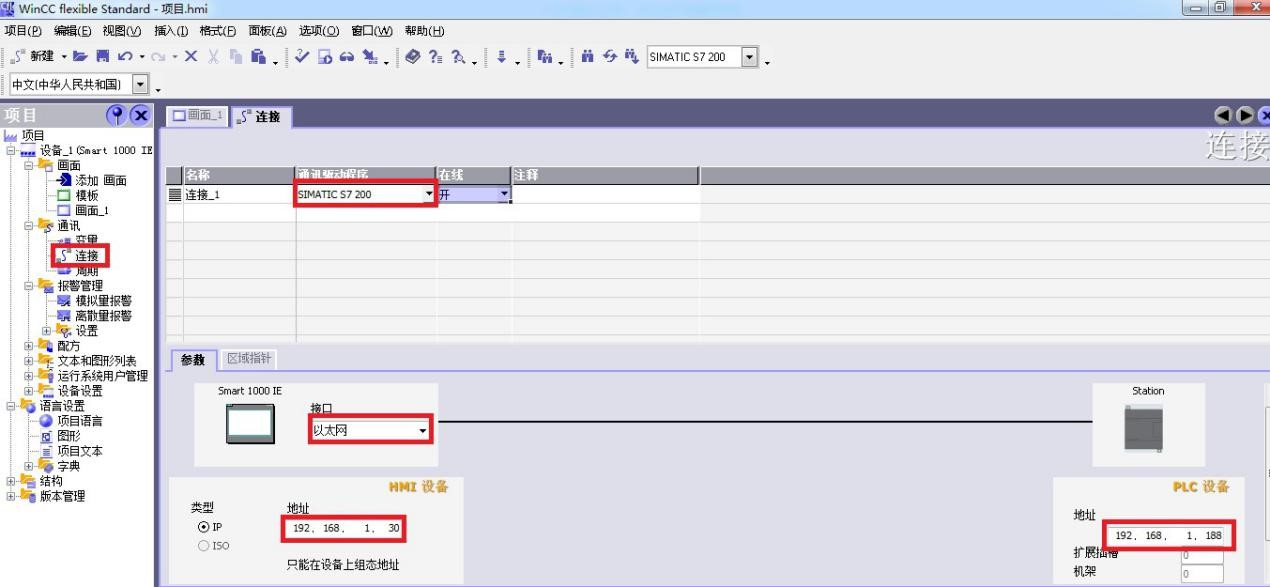Select 模板 in project tree
The height and width of the screenshot is (587, 1270).
tap(87, 195)
